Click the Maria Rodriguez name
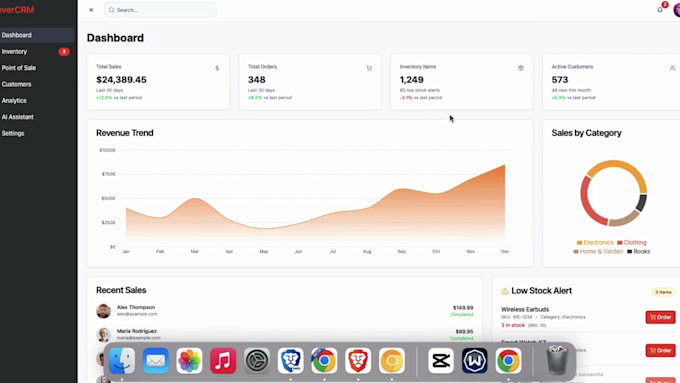Image resolution: width=680 pixels, height=383 pixels. [137, 331]
